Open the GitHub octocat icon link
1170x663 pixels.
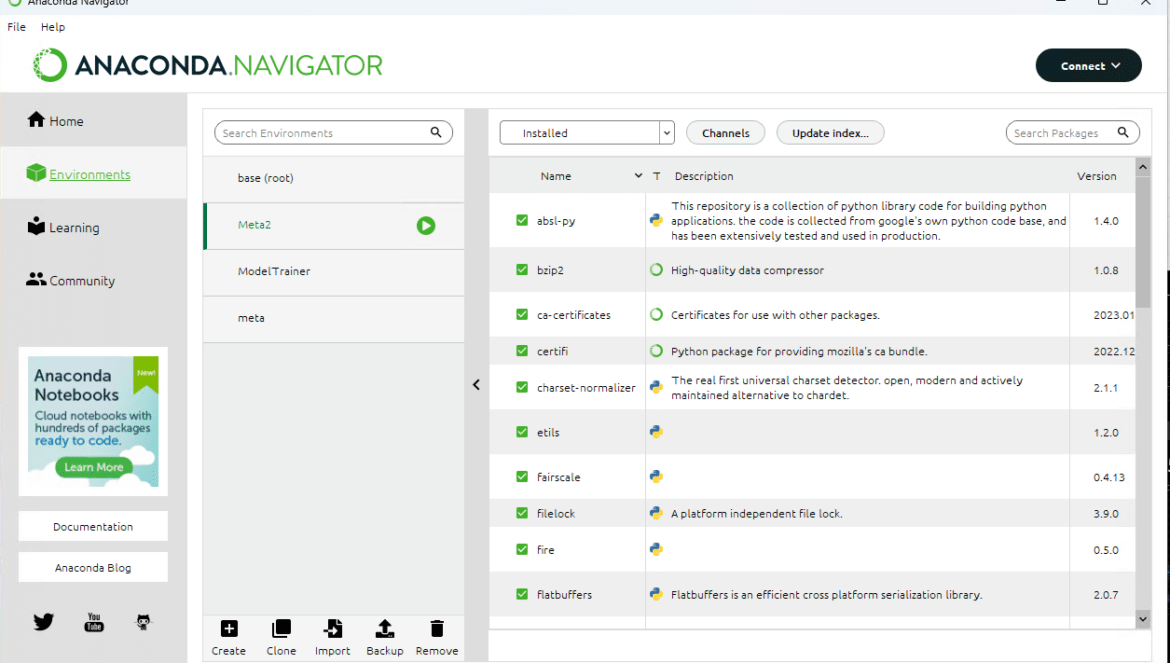point(143,621)
